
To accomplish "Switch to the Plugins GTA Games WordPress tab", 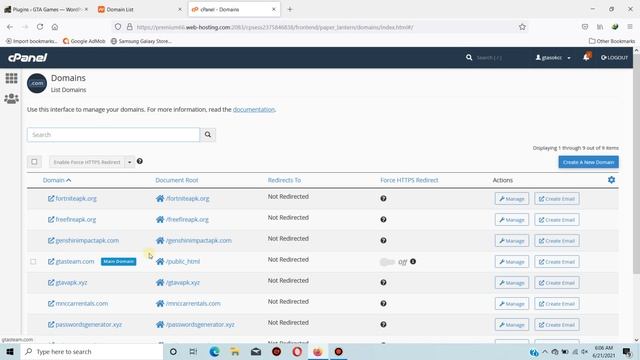I will click(46, 9).
